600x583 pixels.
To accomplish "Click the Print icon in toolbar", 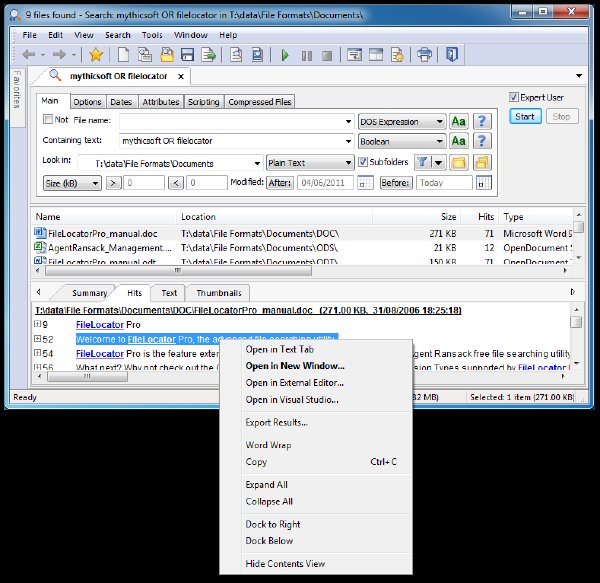I will click(x=424, y=55).
